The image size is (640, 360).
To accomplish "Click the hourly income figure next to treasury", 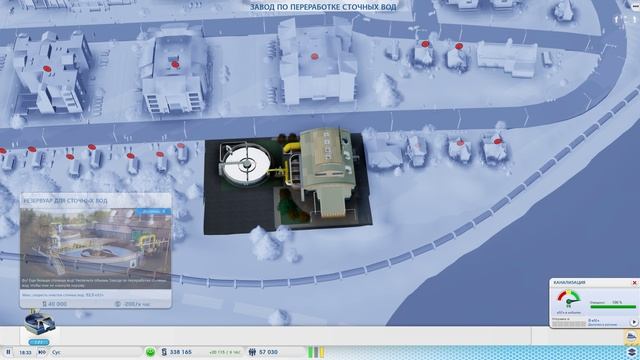I will pyautogui.click(x=225, y=352).
